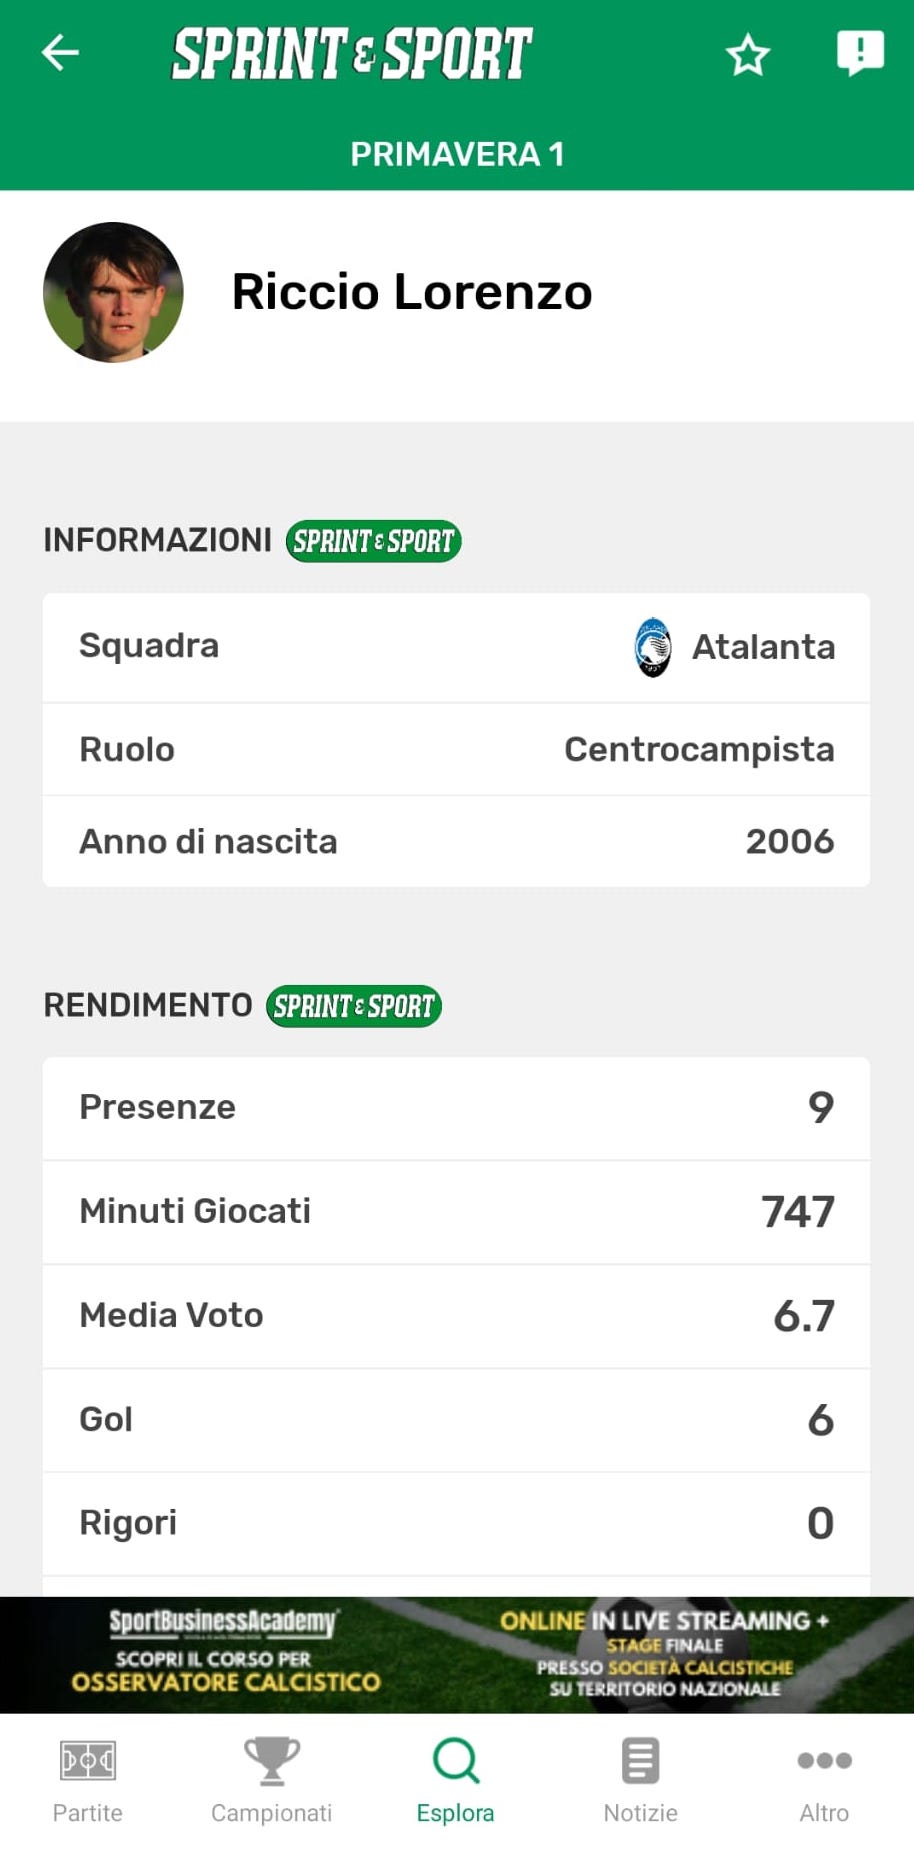
Task: Tap the Gol statistic row
Action: (456, 1420)
